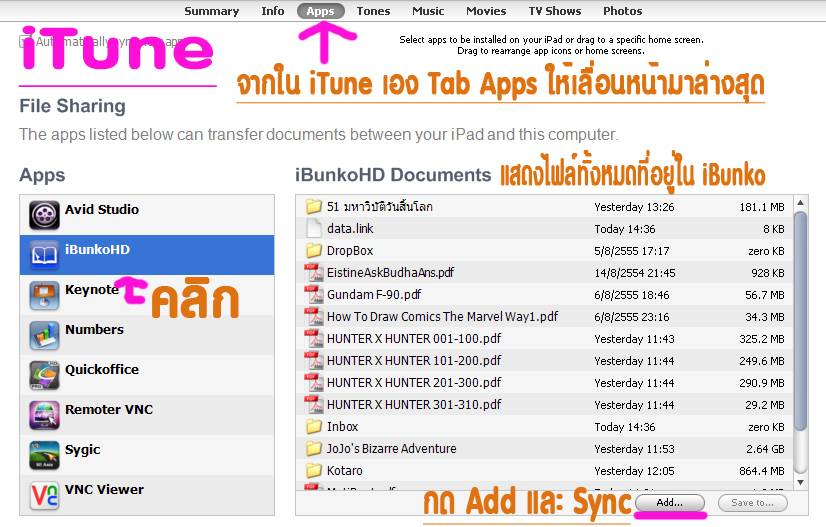Select iBunkoHD in the Apps list
This screenshot has width=826, height=527.
coord(147,255)
